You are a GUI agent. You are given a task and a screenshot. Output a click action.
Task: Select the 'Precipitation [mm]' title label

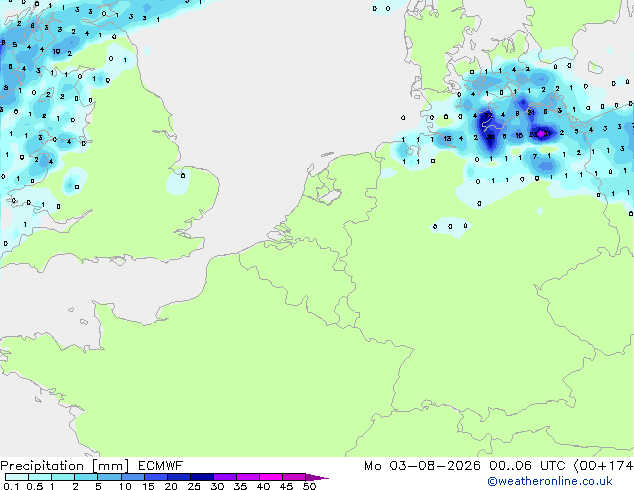(65, 466)
